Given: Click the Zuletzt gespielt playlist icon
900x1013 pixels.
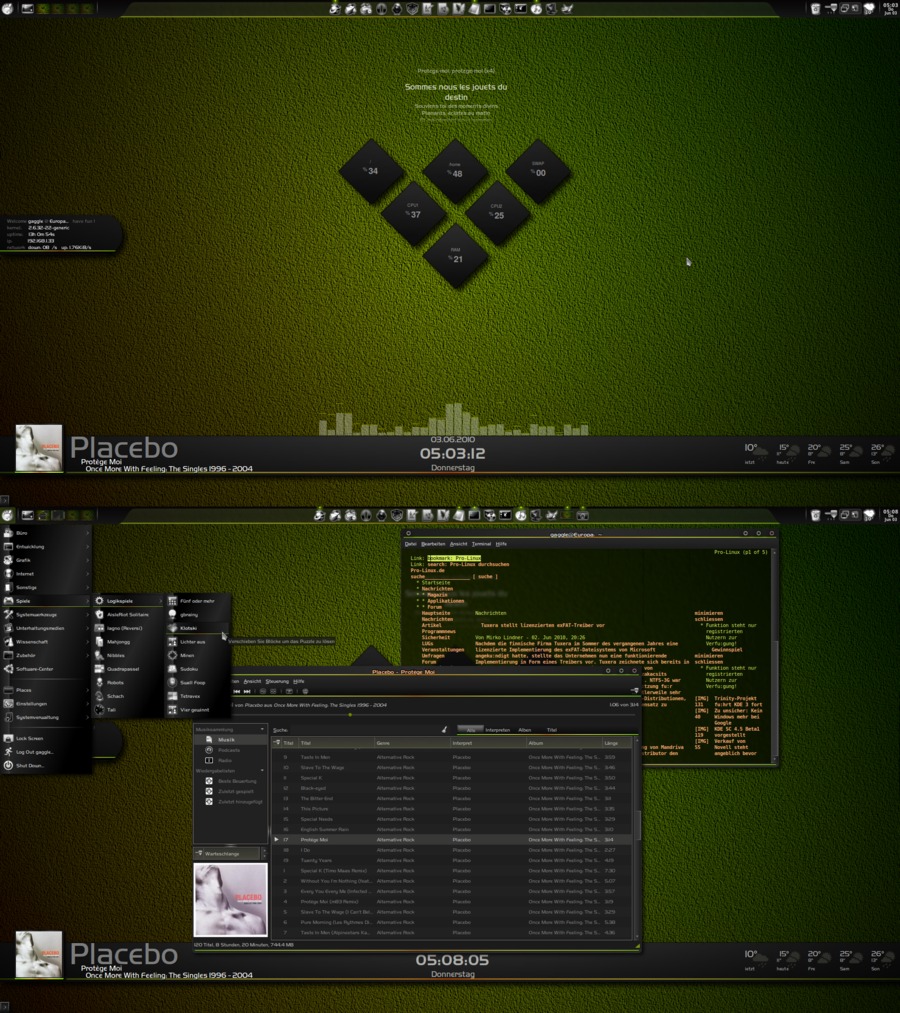Looking at the screenshot, I should tap(209, 791).
